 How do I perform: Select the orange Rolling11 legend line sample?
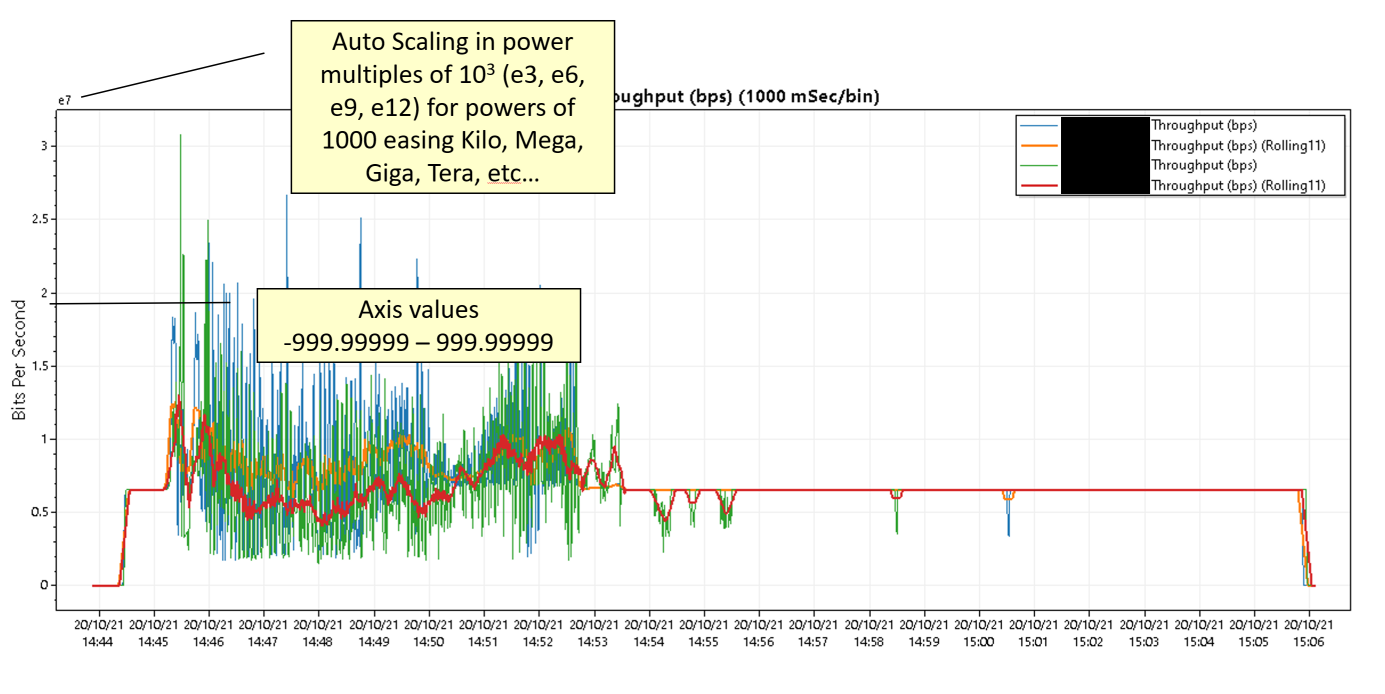click(x=1038, y=145)
